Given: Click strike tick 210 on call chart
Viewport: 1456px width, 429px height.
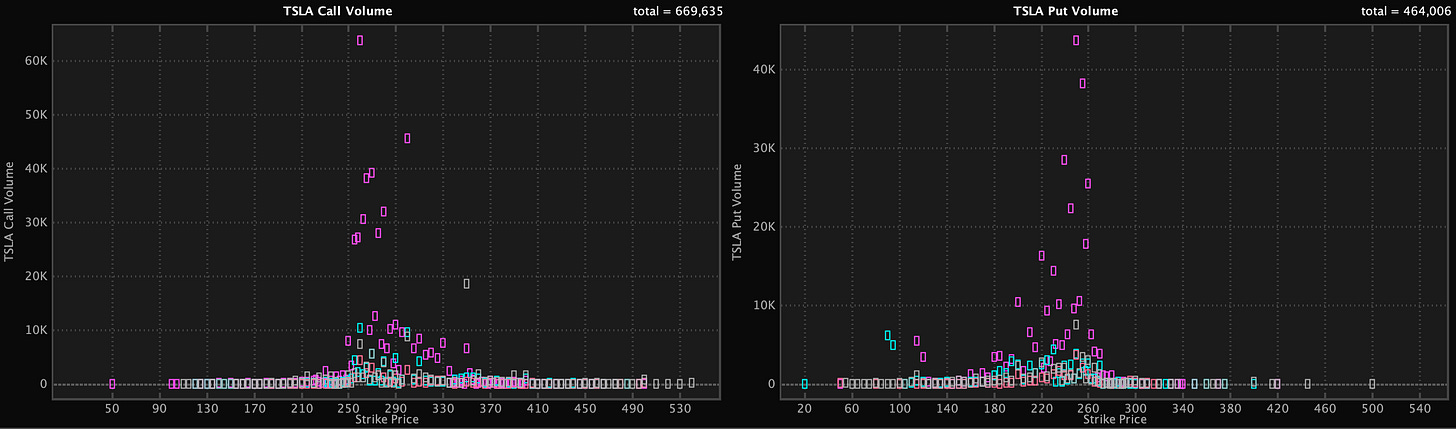Looking at the screenshot, I should [301, 409].
